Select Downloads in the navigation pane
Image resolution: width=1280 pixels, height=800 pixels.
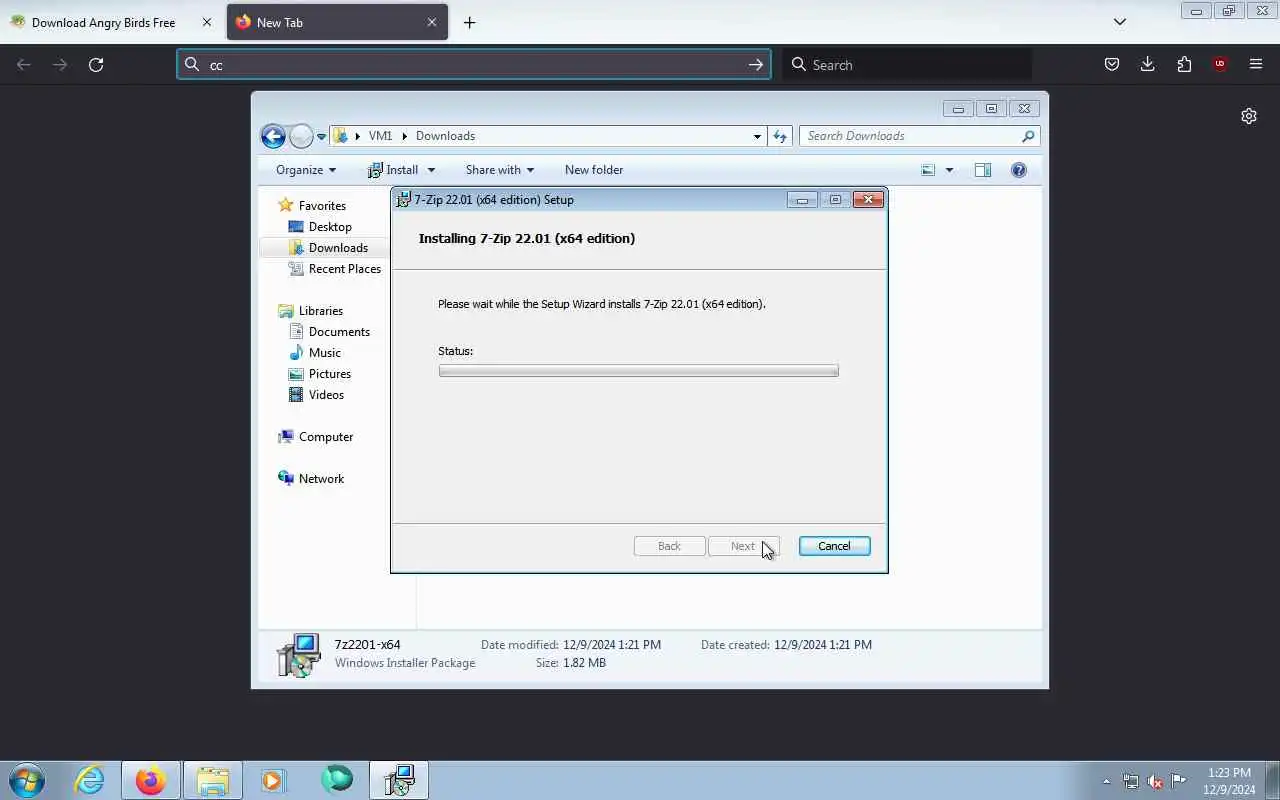[x=338, y=248]
